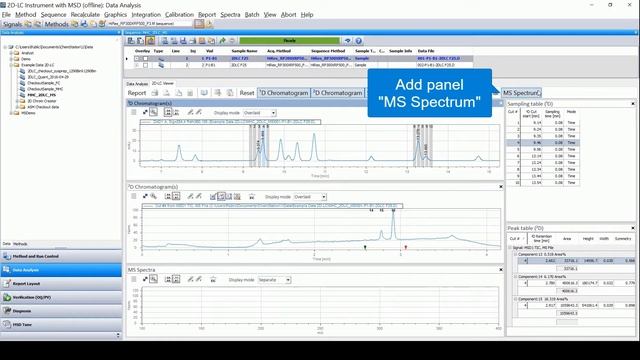This screenshot has width=640, height=360.
Task: Expand the Analyst folder in data tree
Action: pyautogui.click(x=11, y=53)
